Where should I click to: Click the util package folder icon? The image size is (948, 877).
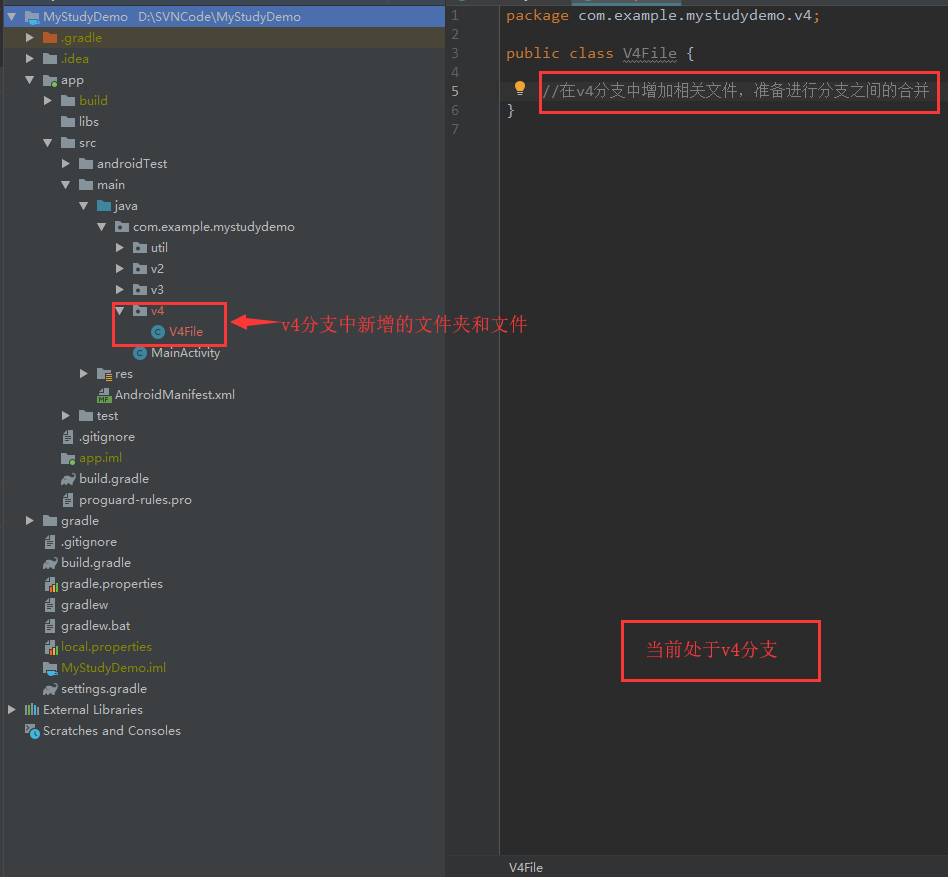click(x=140, y=247)
